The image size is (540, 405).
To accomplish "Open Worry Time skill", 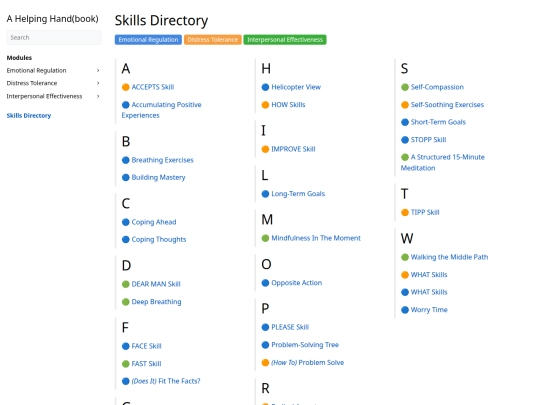I will click(x=429, y=310).
